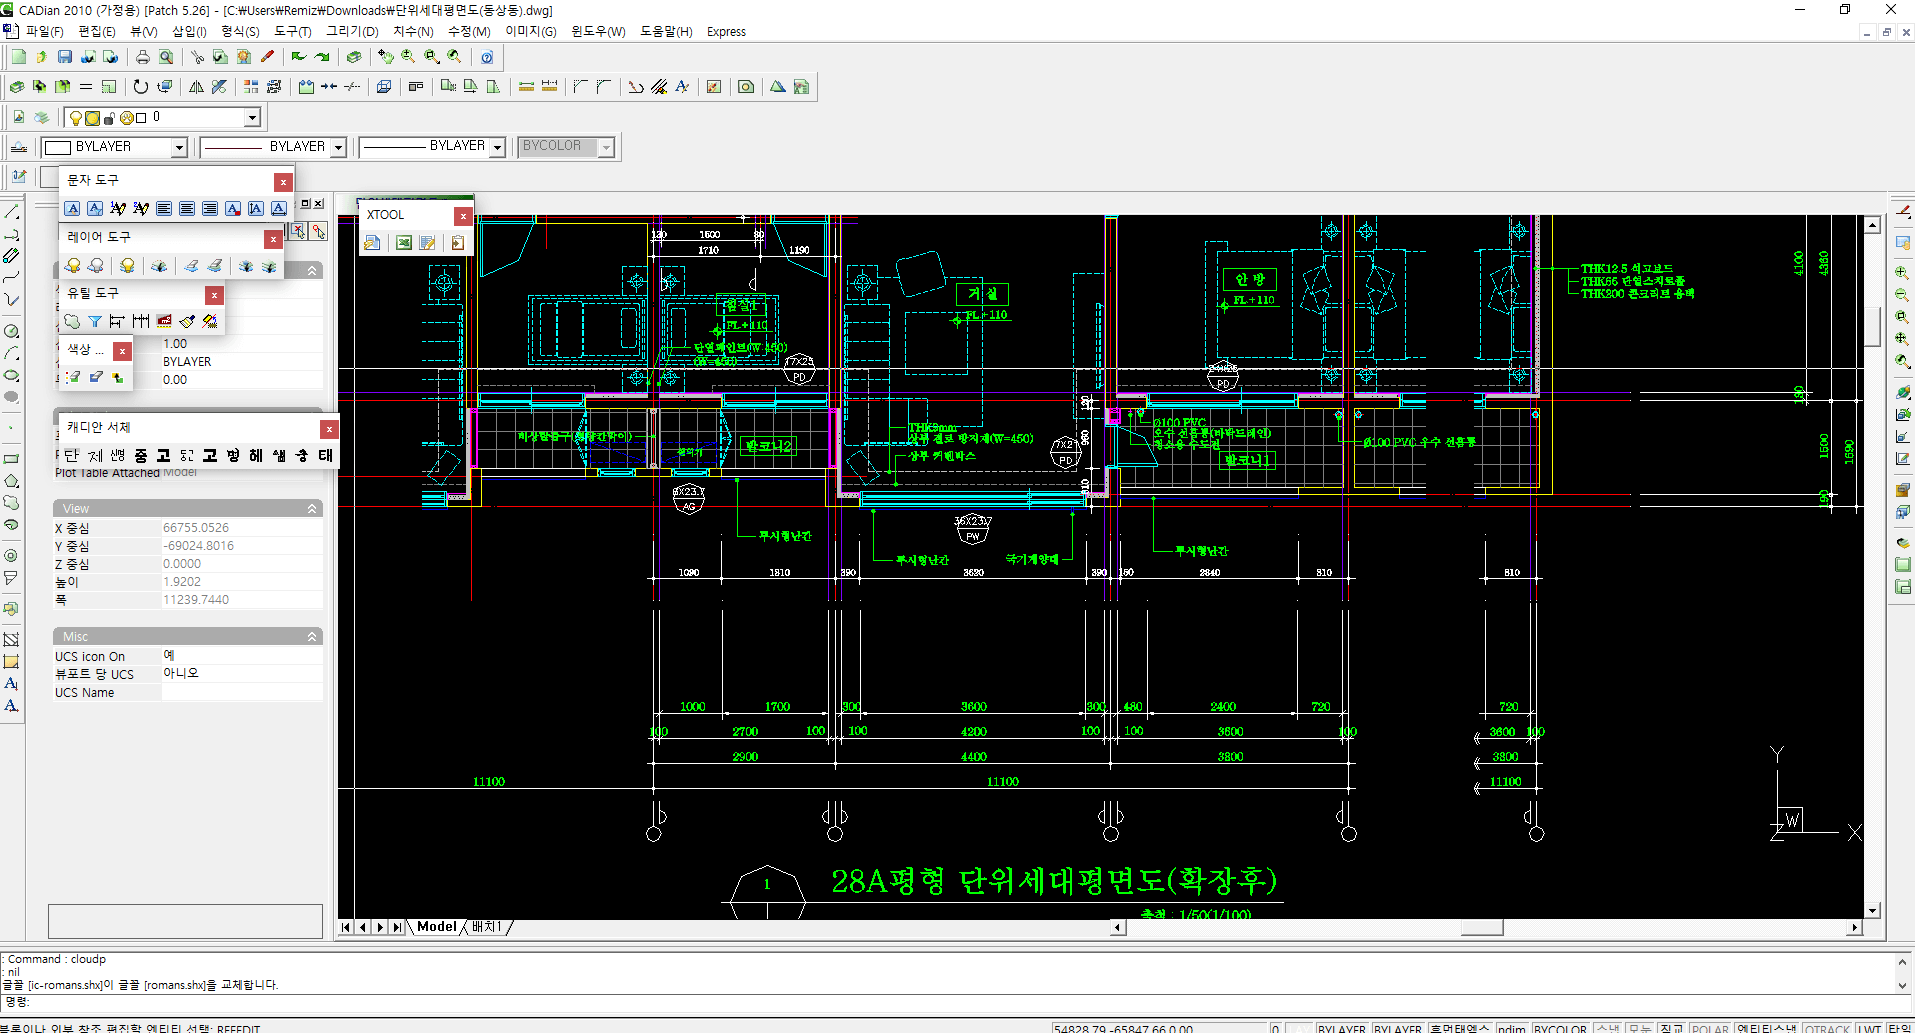Turn layer on with first bulb in 레이어 도구

(73, 265)
